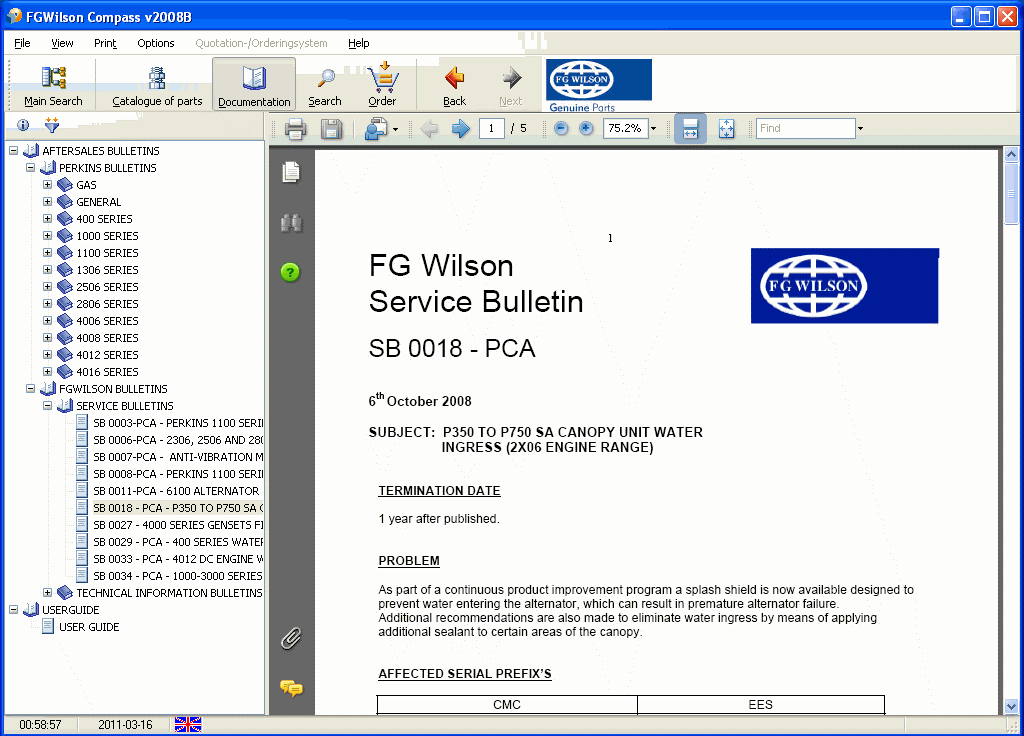Go to the next PDF page
This screenshot has height=736, width=1024.
pos(460,129)
